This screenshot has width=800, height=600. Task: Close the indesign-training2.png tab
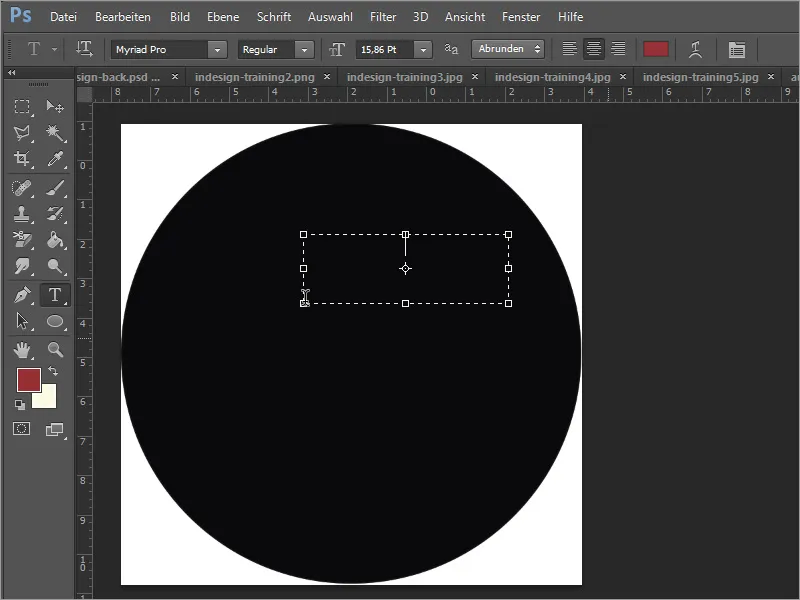(327, 77)
